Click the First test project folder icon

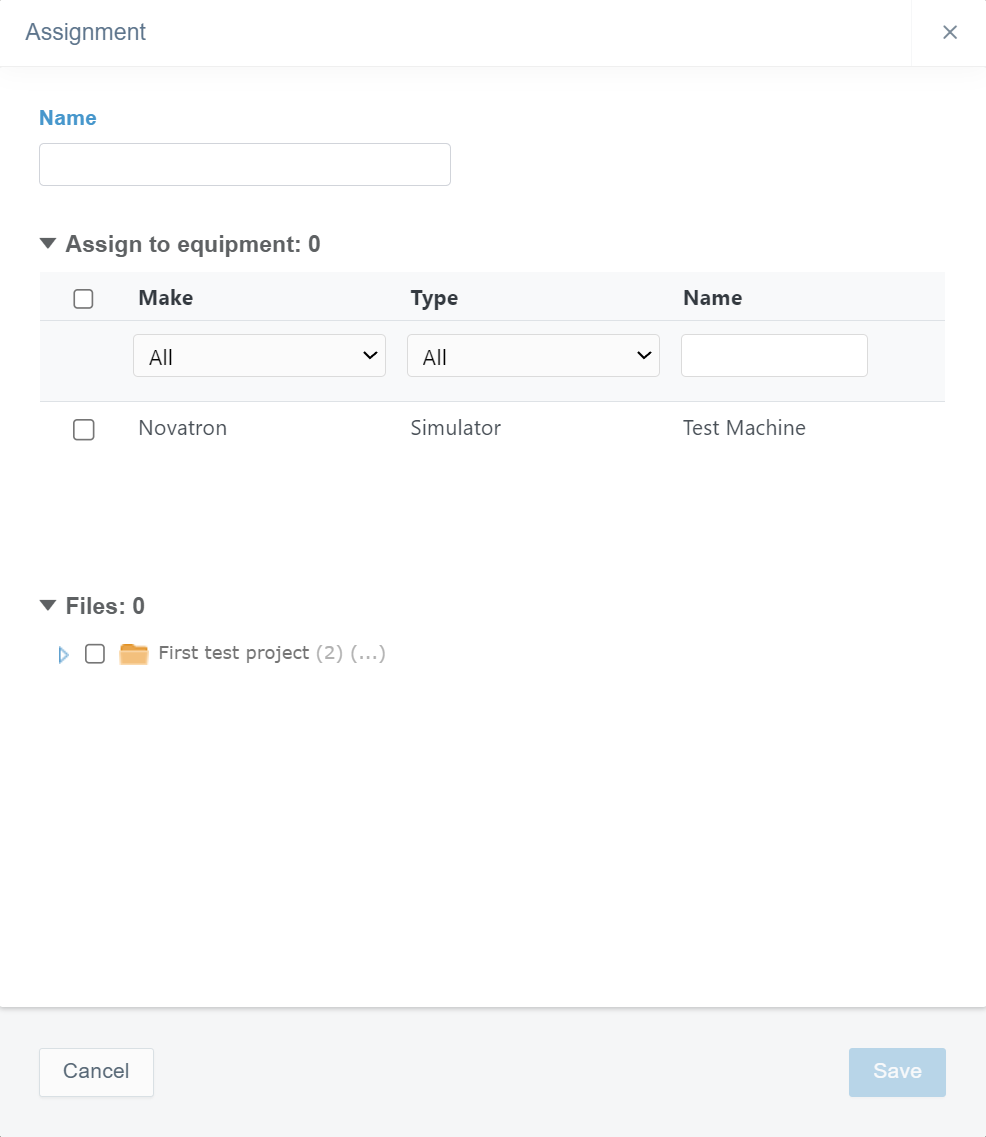point(134,654)
